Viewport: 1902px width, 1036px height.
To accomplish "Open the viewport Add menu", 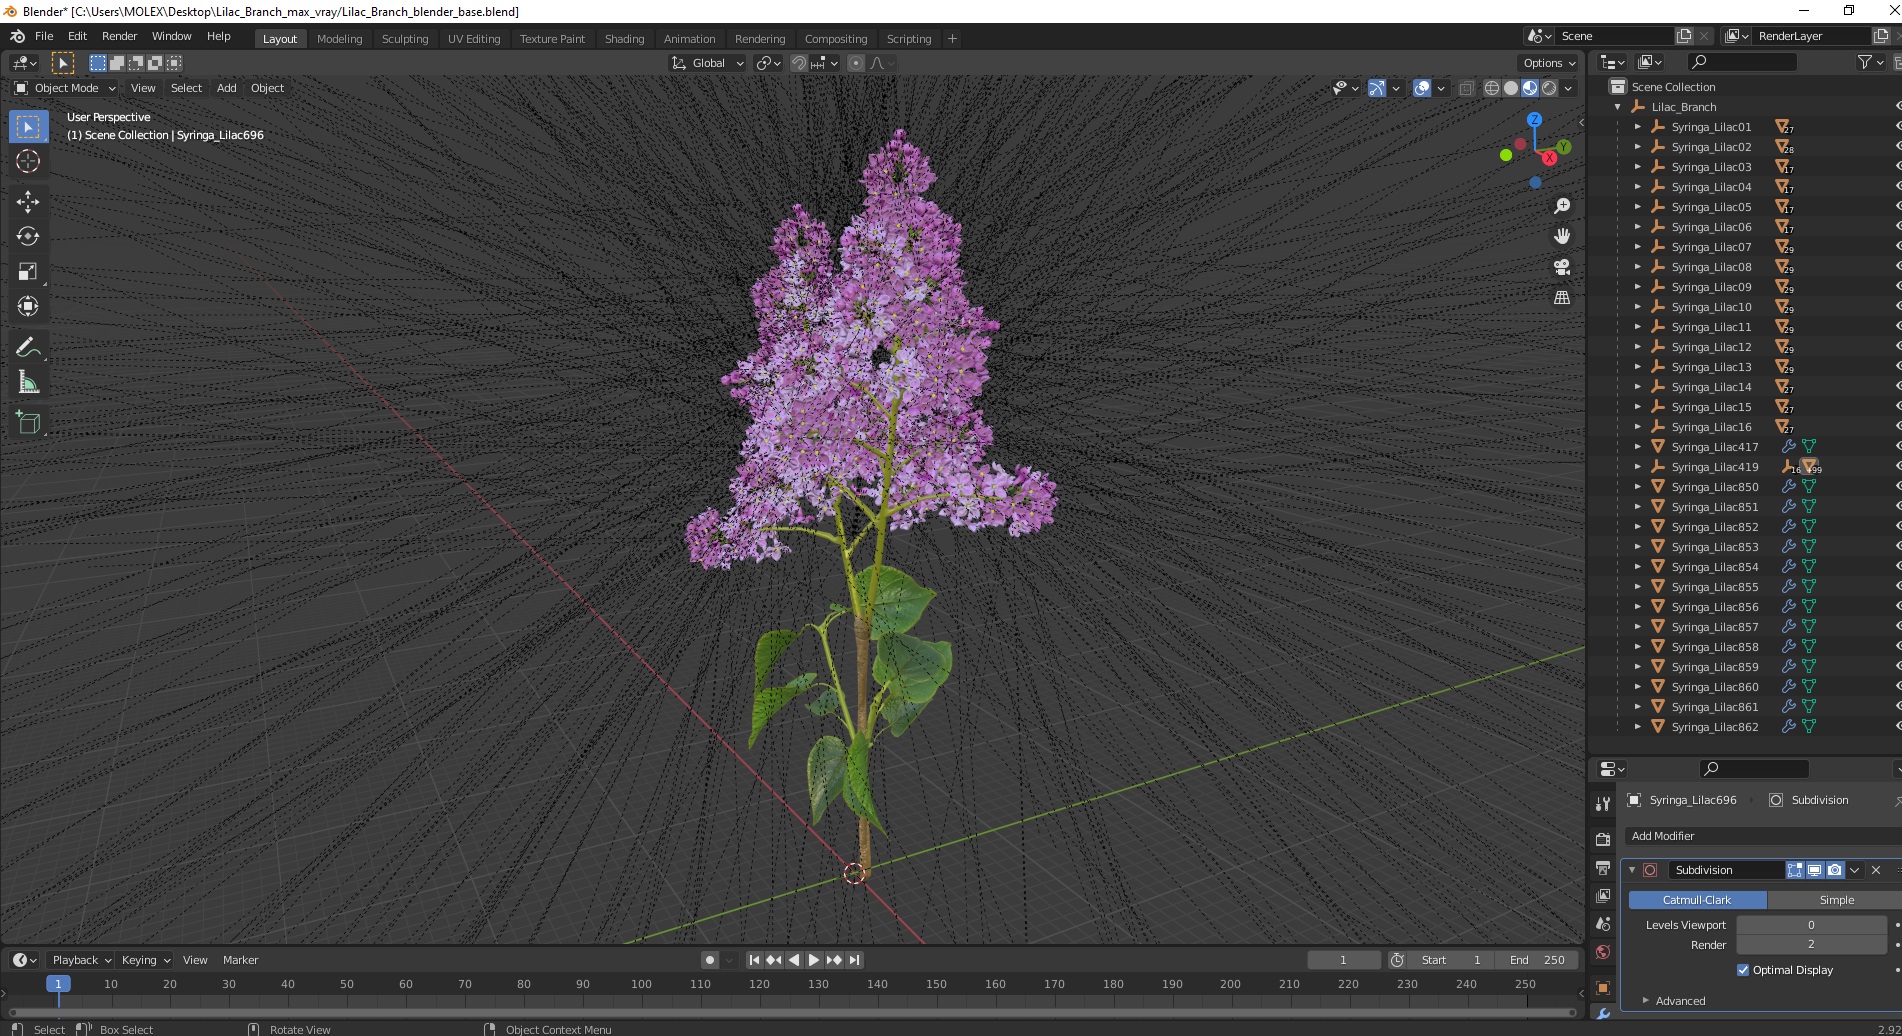I will point(227,88).
